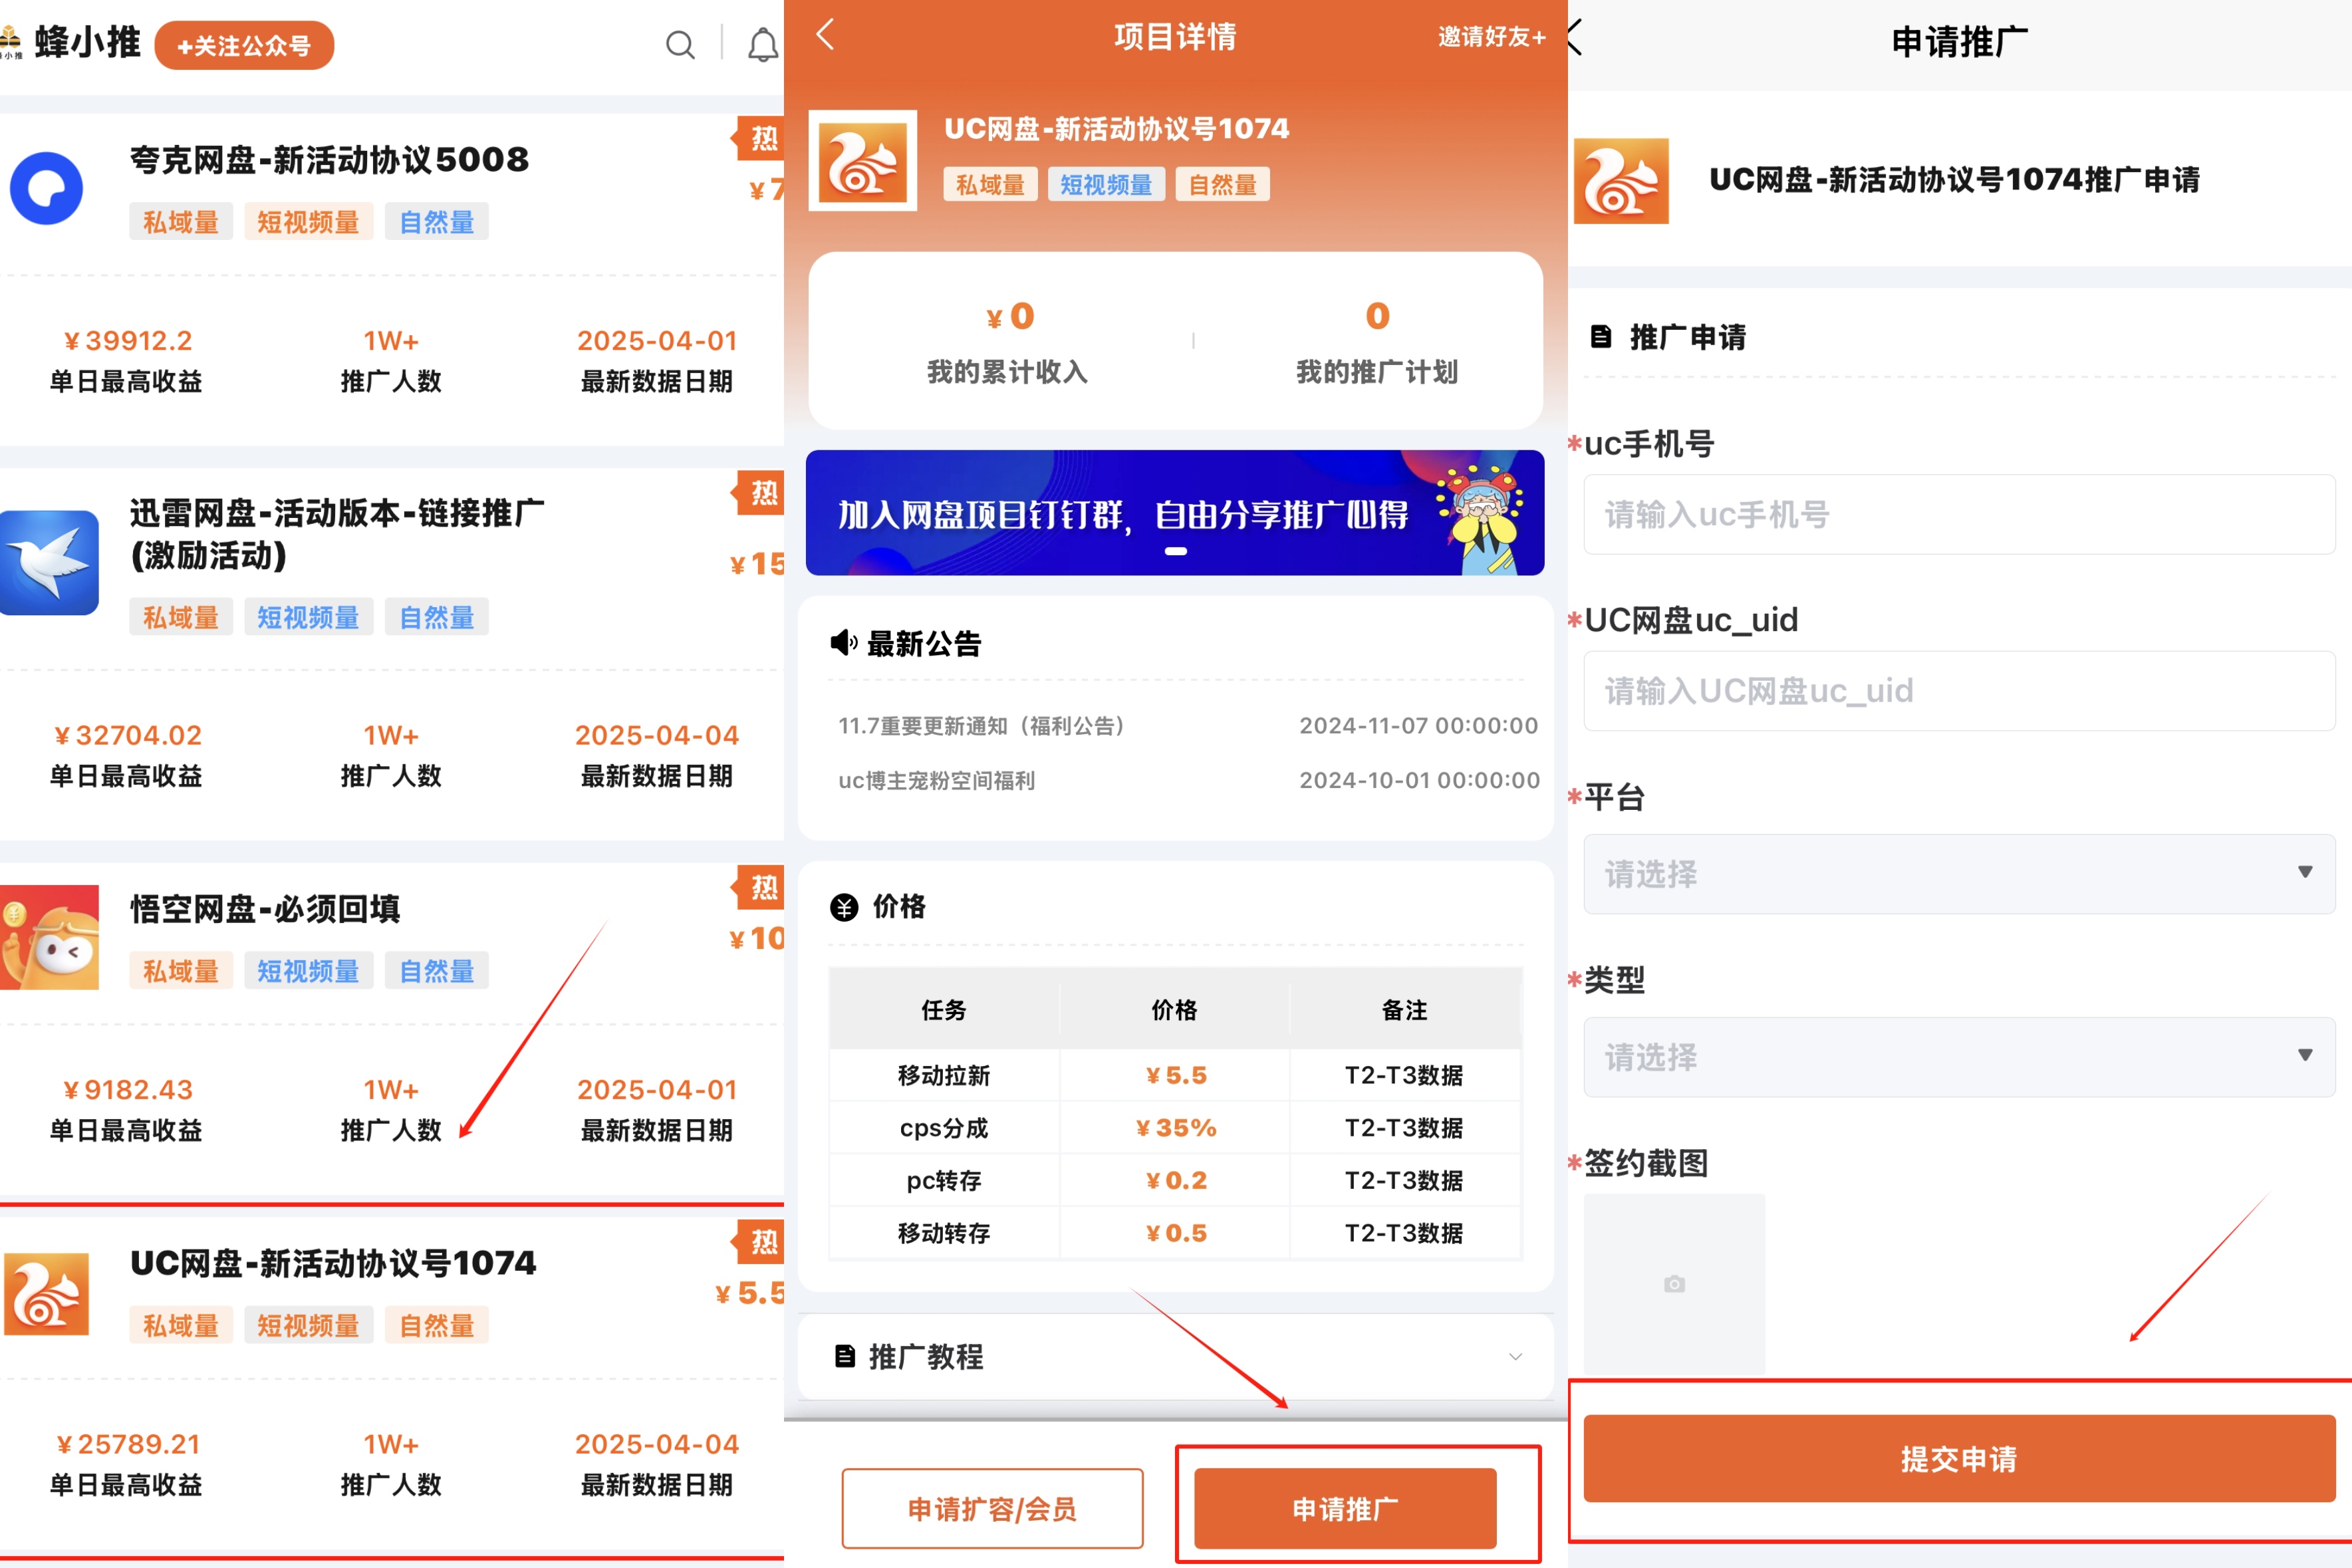Viewport: 2352px width, 1568px height.
Task: Go back from 项目详情 page
Action: [825, 35]
